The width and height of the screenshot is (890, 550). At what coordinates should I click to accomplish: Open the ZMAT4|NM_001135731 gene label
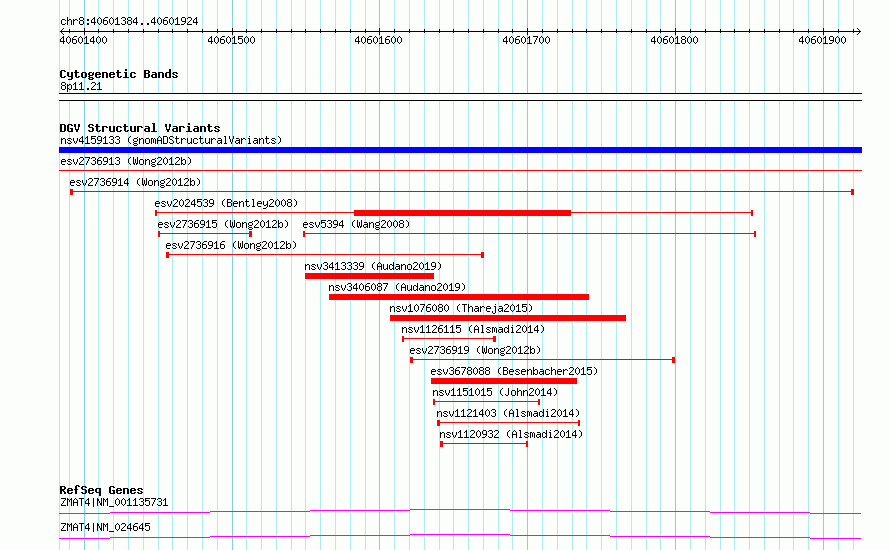[x=114, y=502]
